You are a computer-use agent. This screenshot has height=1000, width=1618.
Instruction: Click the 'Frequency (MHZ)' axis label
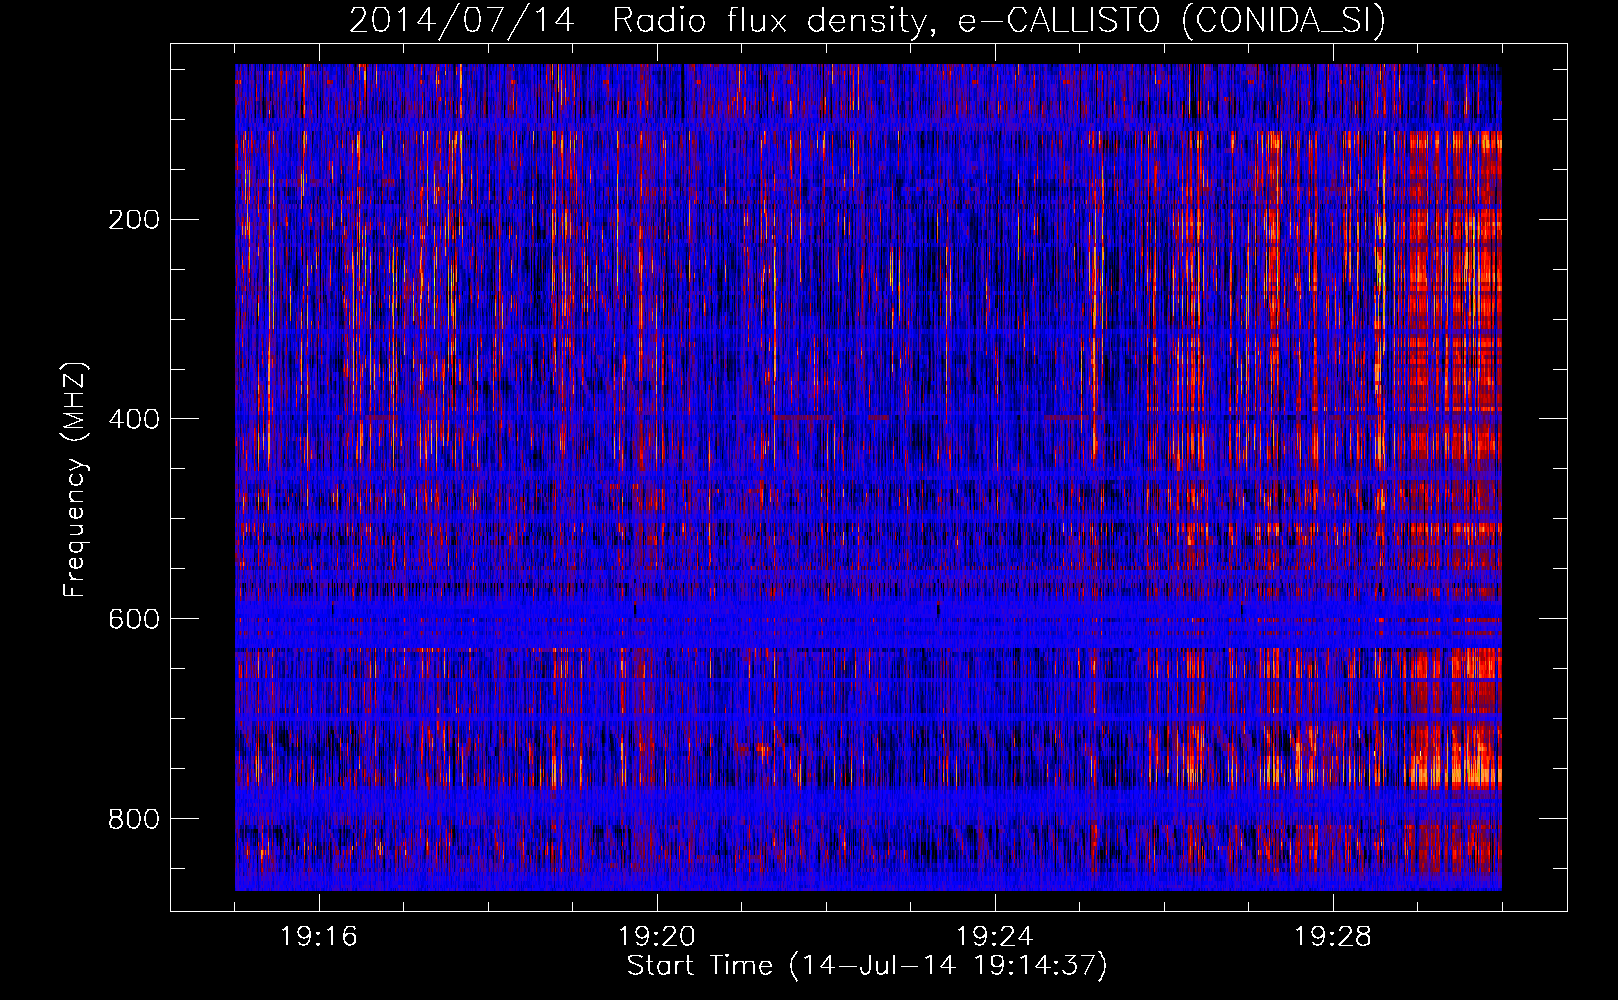pos(76,479)
